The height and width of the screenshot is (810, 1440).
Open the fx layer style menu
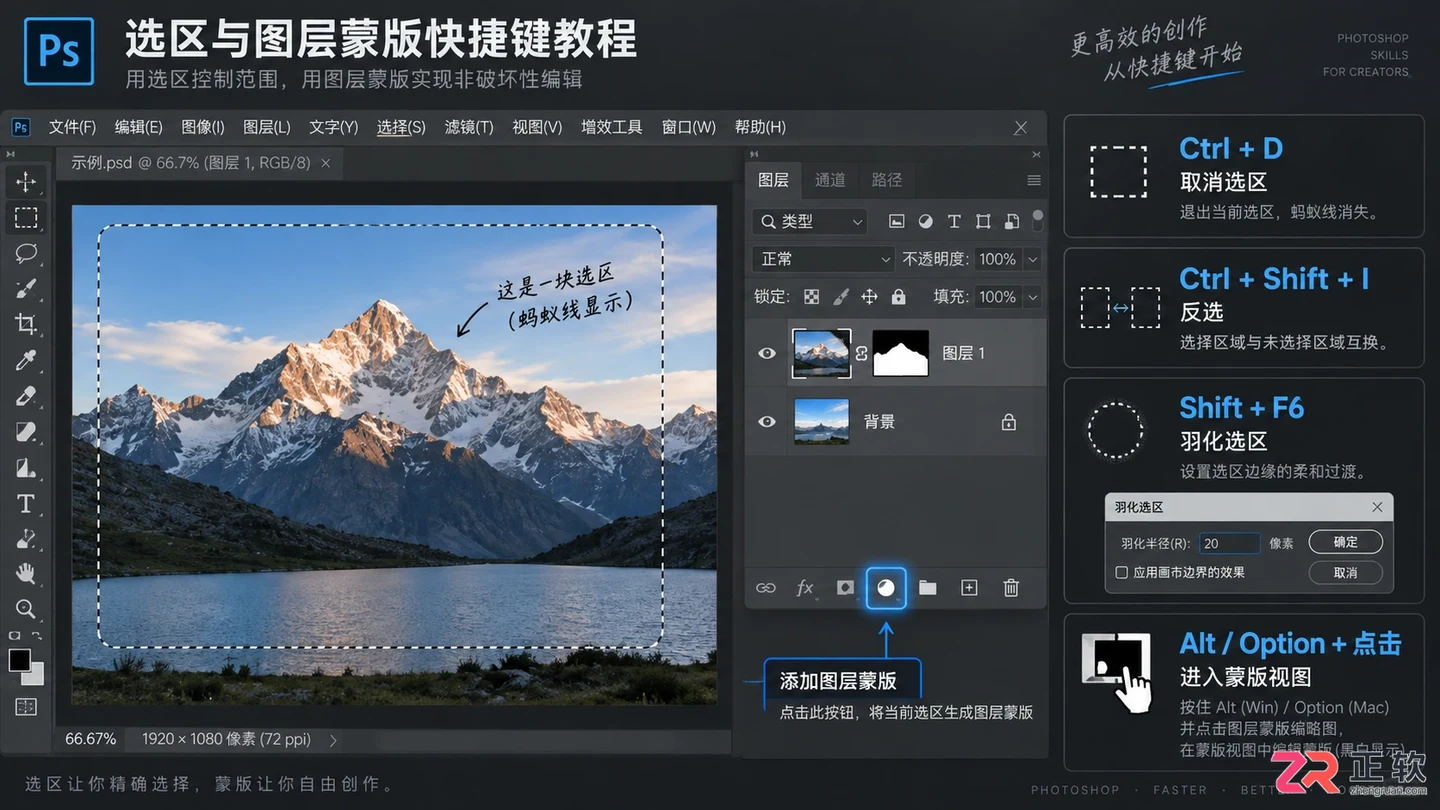point(805,588)
